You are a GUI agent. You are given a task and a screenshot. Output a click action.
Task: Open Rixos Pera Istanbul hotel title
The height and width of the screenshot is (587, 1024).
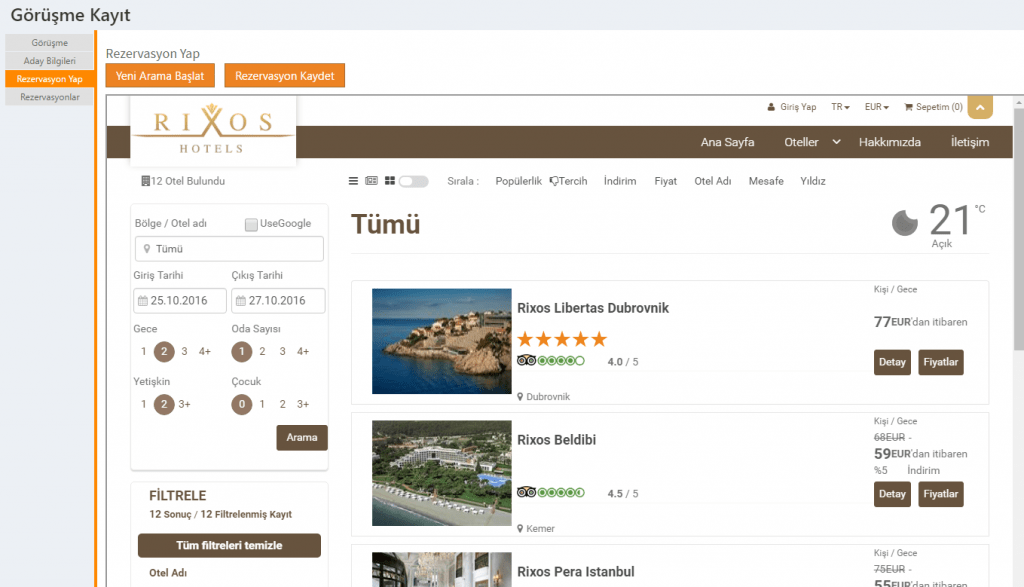575,572
